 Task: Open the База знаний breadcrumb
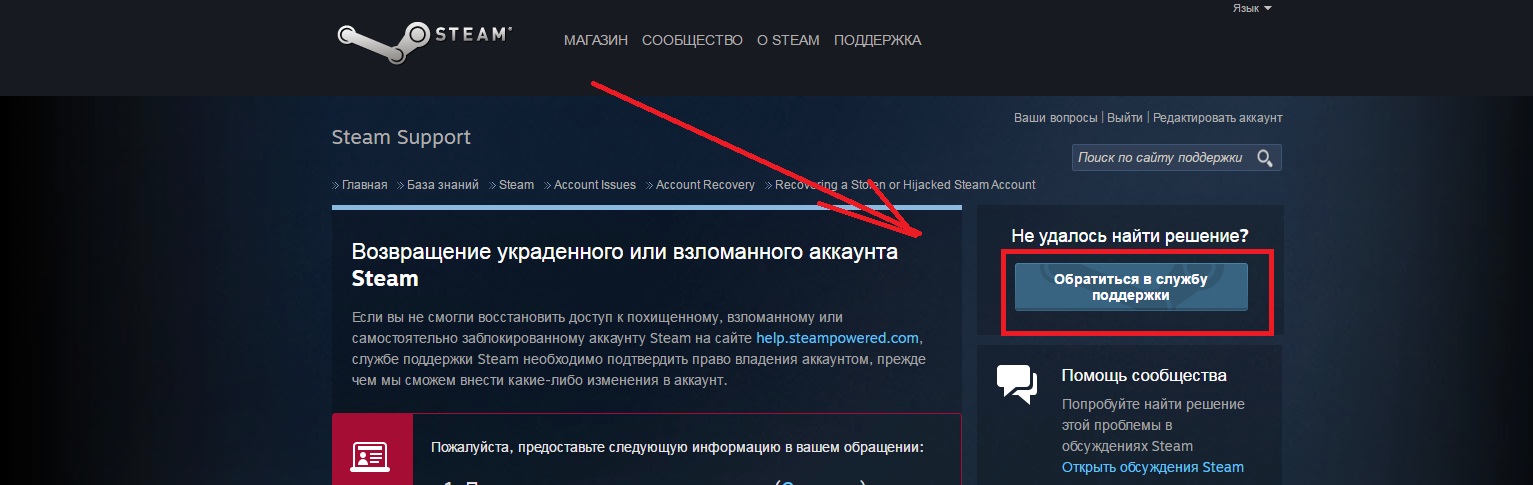(442, 185)
